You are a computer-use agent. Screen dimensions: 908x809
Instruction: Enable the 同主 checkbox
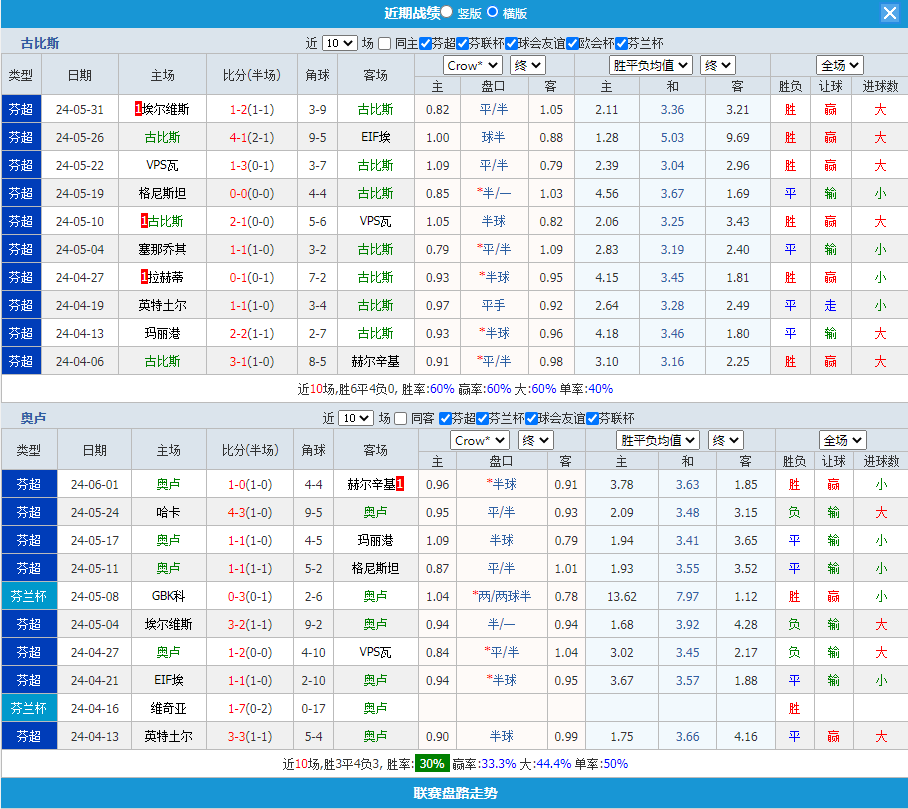pos(385,43)
